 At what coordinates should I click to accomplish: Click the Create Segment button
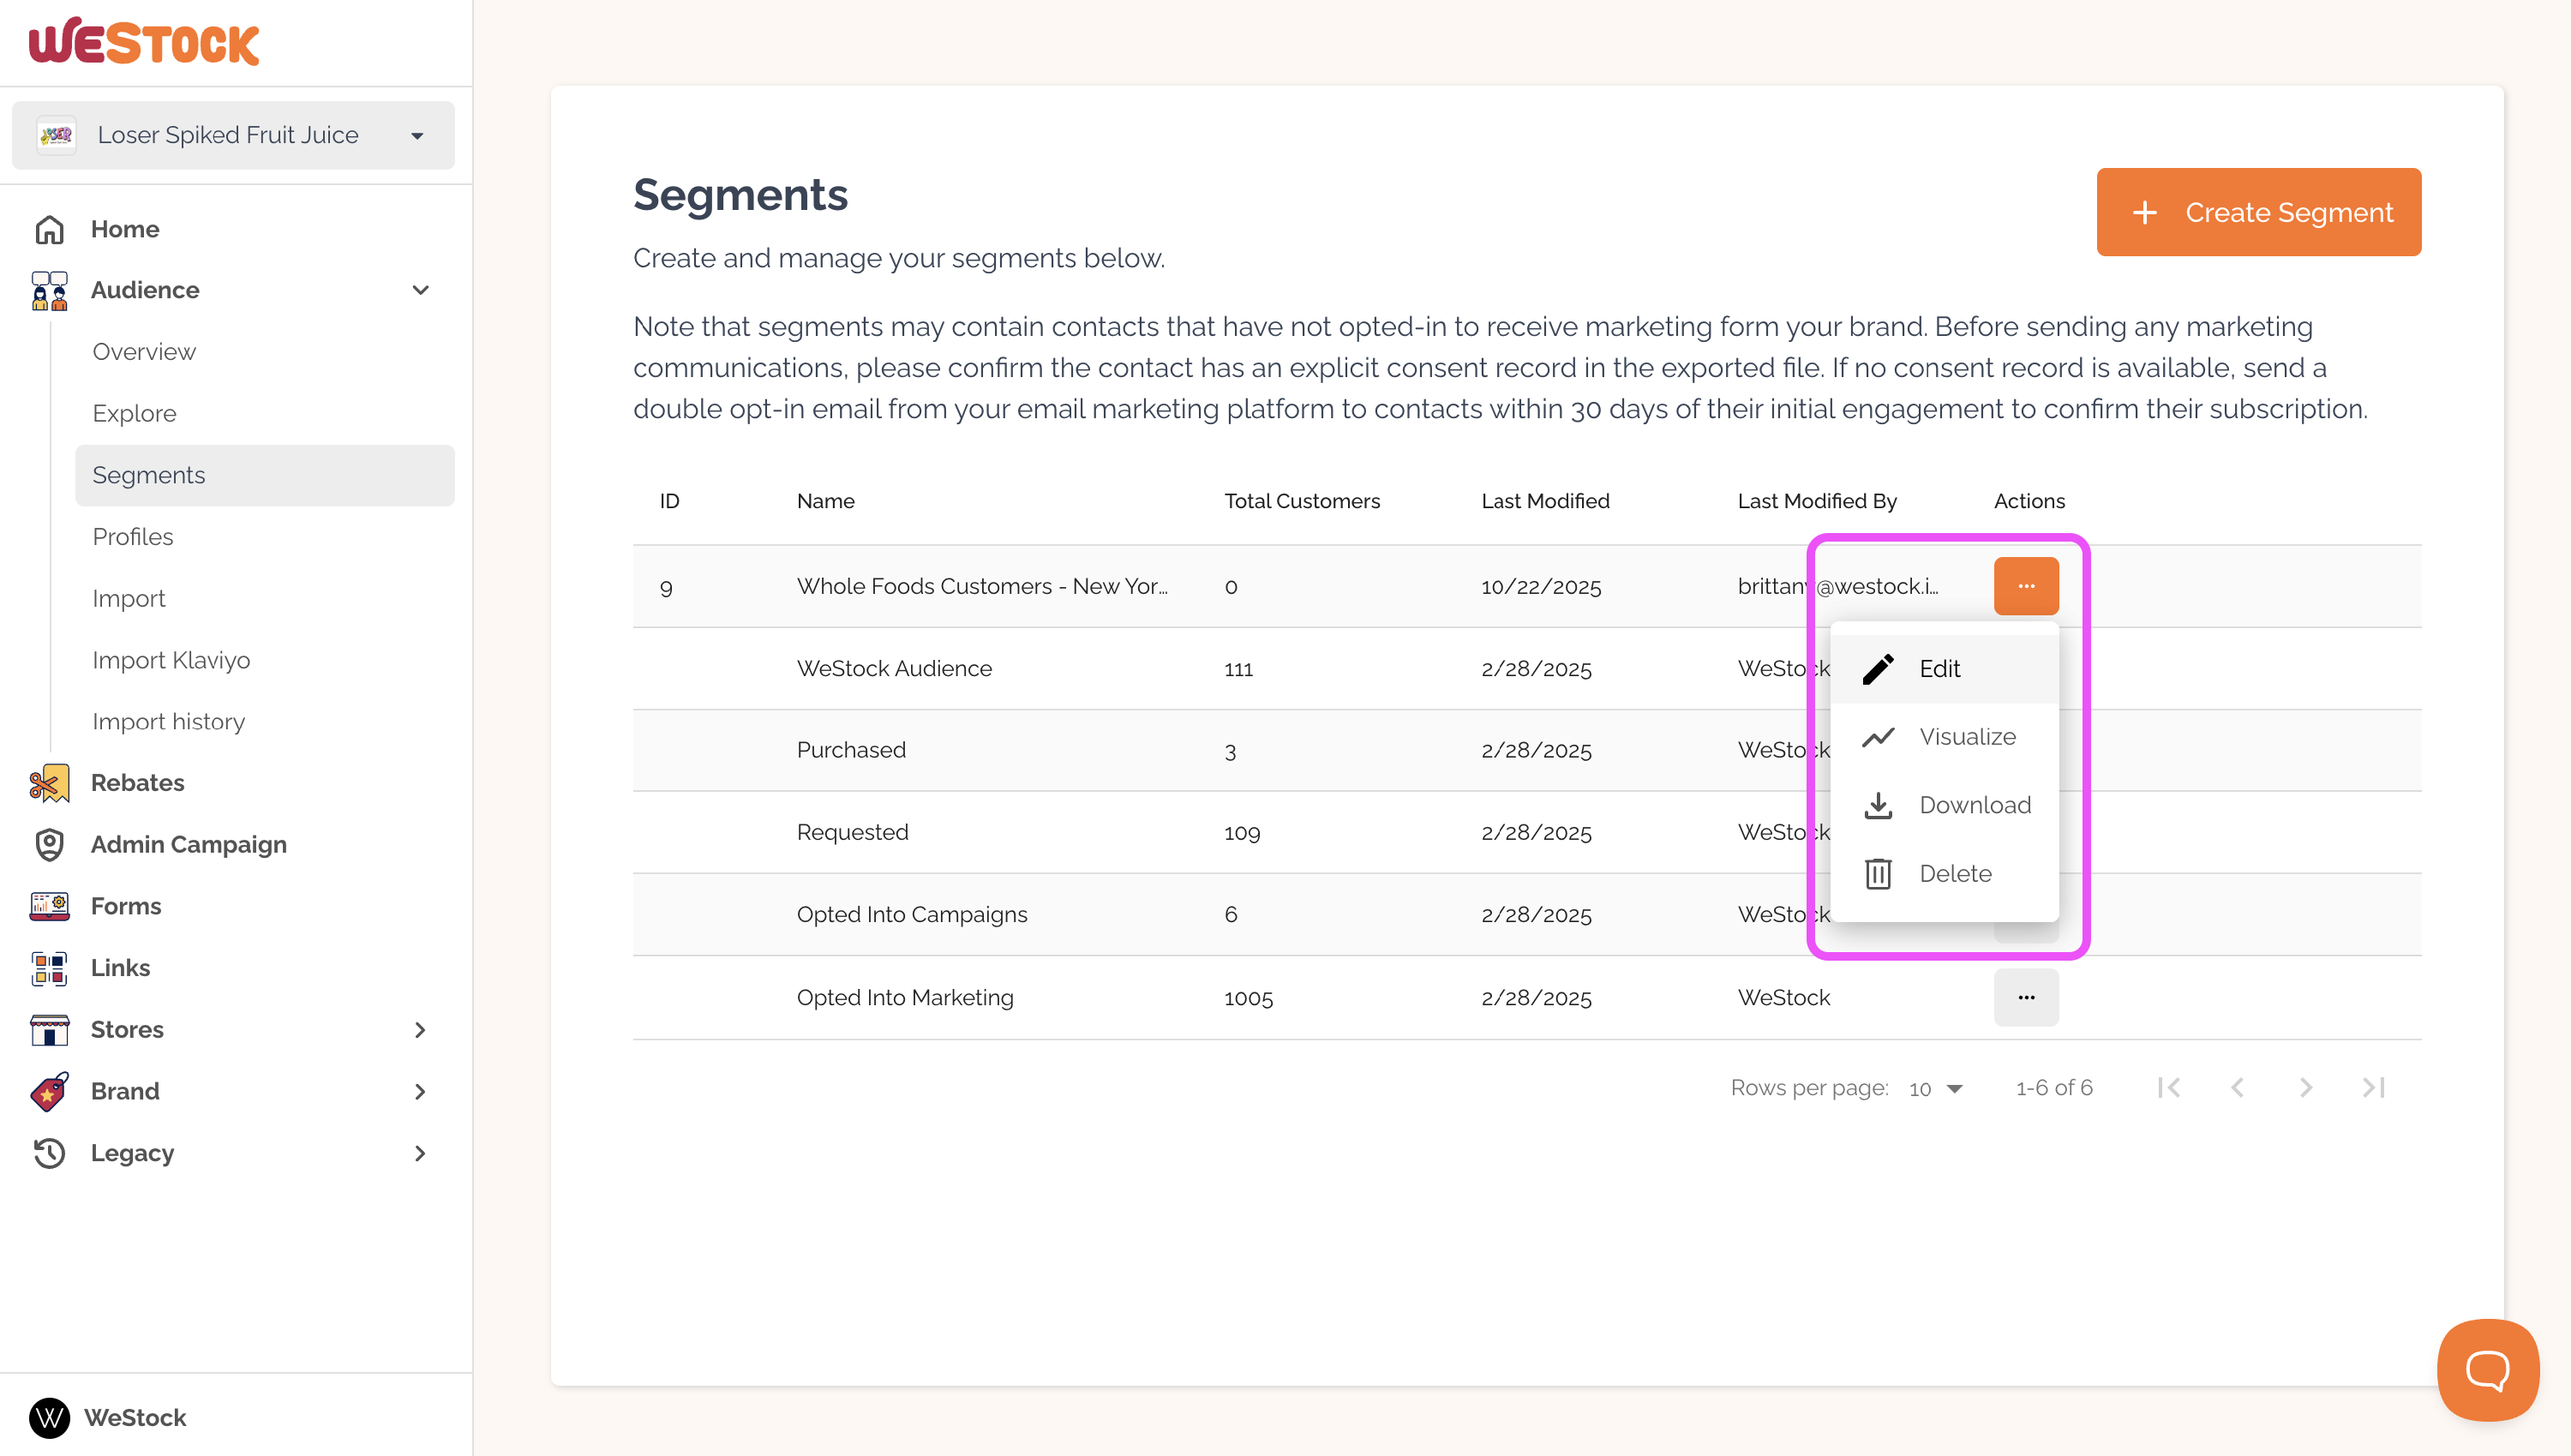click(2258, 212)
